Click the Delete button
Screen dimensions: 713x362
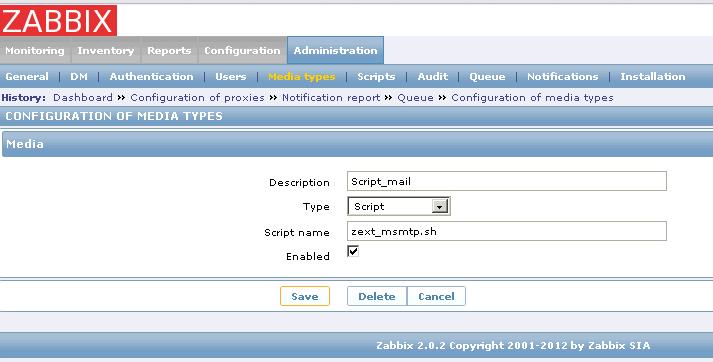point(377,296)
